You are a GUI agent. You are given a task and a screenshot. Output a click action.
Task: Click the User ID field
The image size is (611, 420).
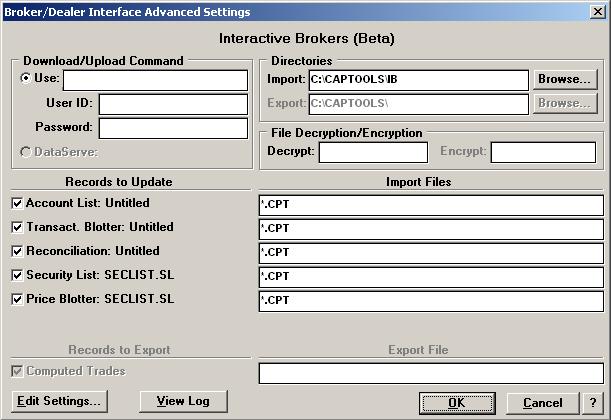[173, 104]
